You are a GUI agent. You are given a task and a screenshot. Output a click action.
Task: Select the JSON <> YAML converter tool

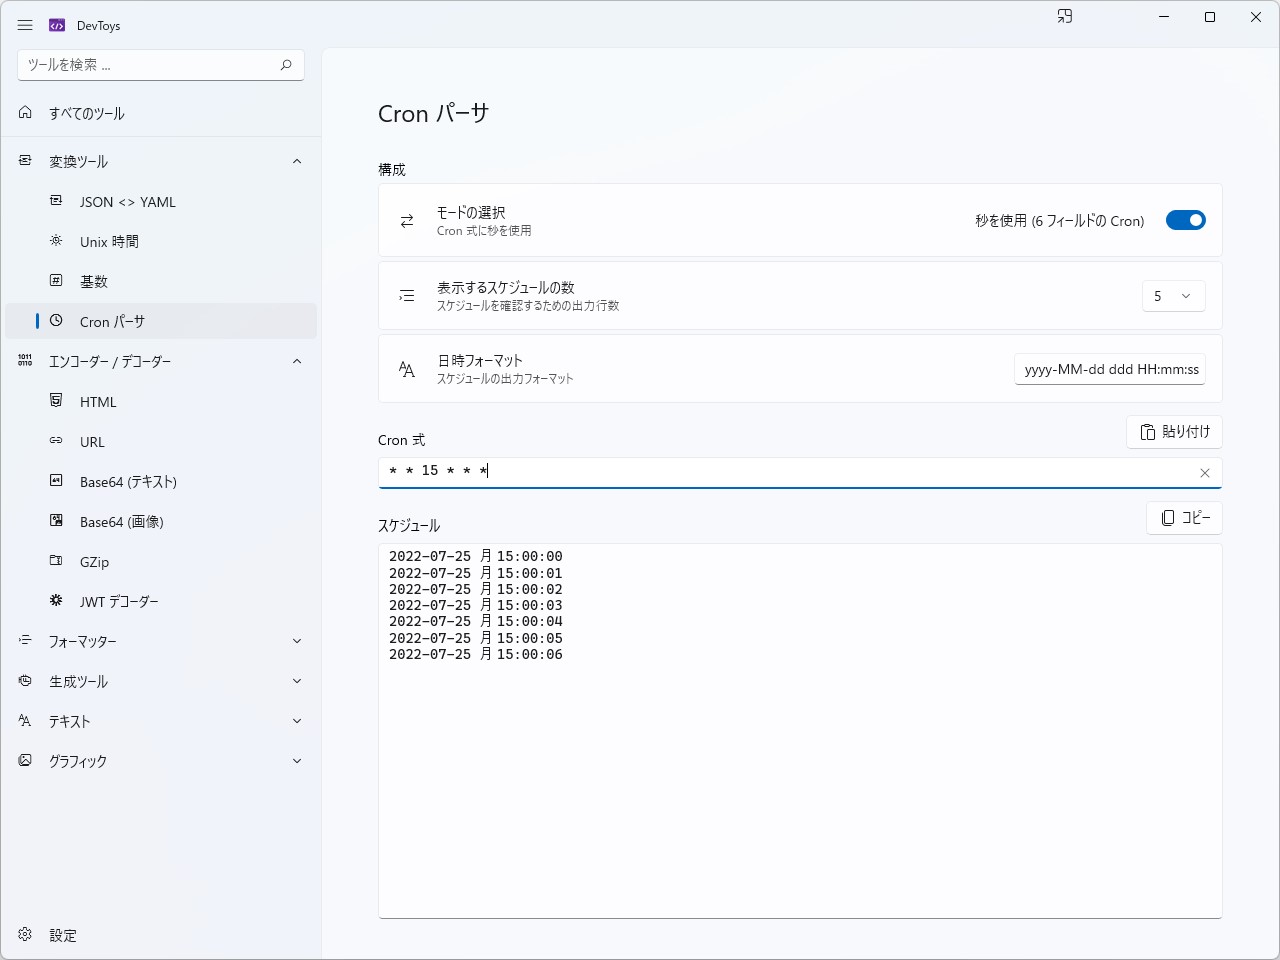[x=127, y=201]
